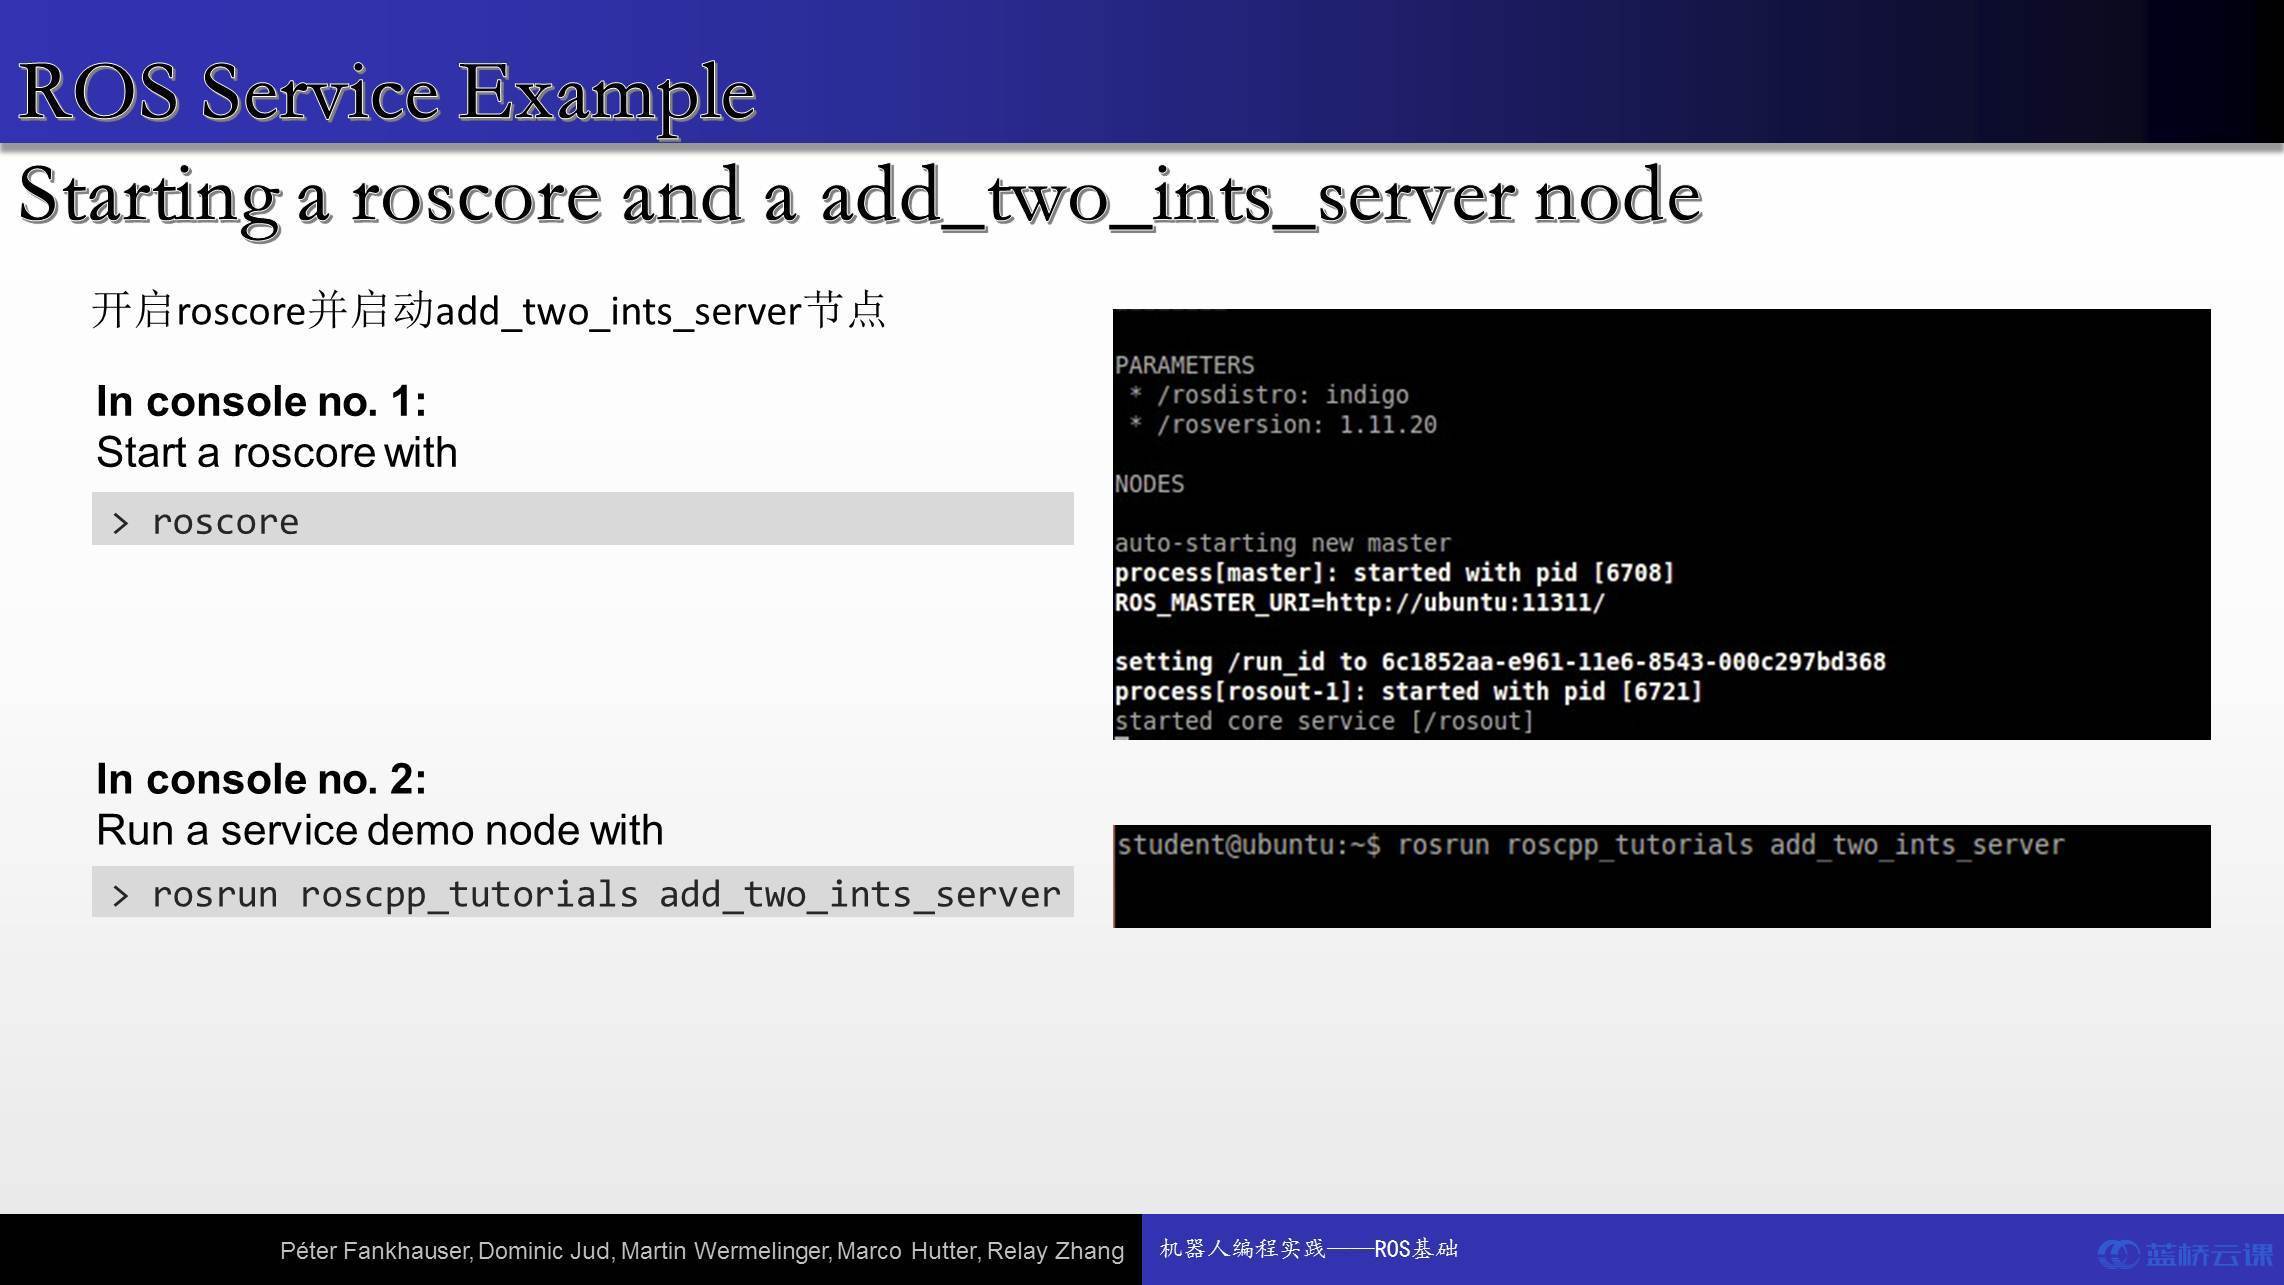Click the footer text '机器人编程实践——ROS基础'
Screen dimensions: 2284x1285
click(1308, 1249)
